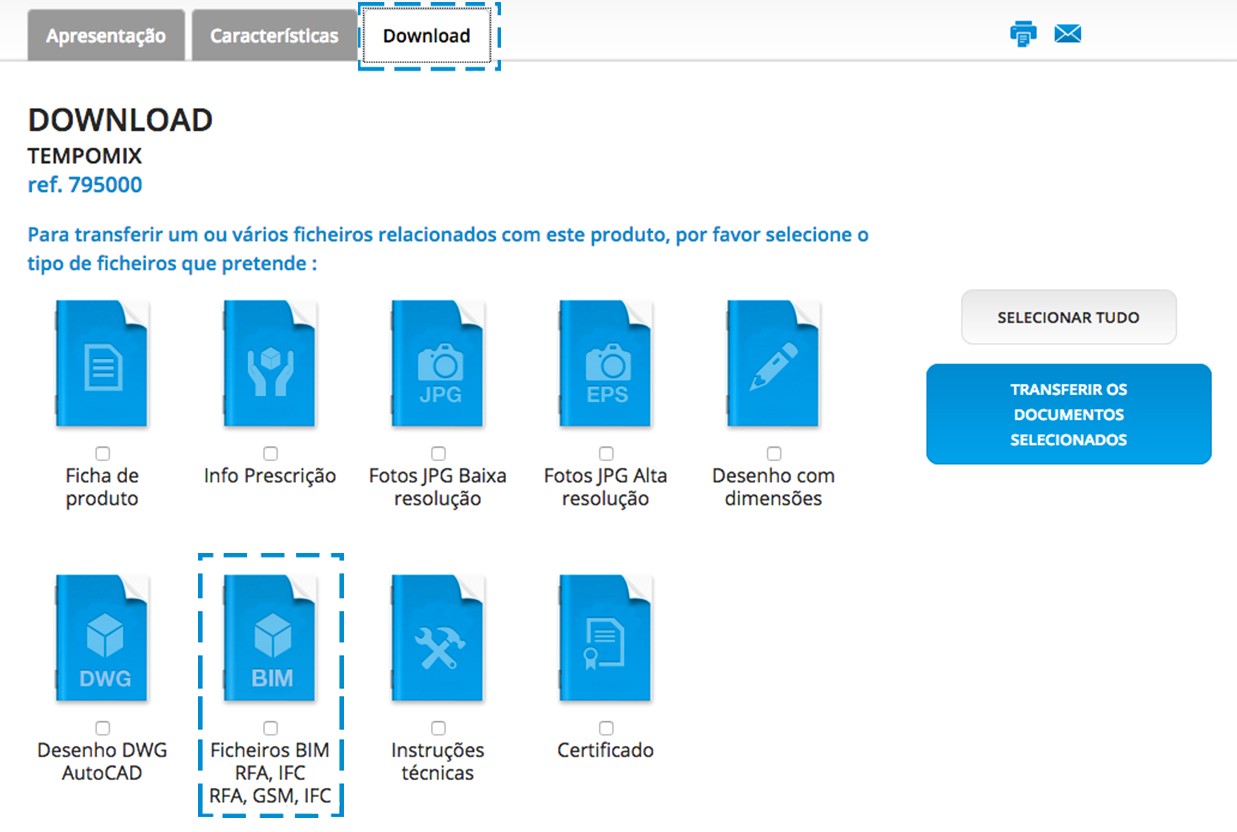
Task: Click the DOWNLOAD heading
Action: [x=120, y=120]
